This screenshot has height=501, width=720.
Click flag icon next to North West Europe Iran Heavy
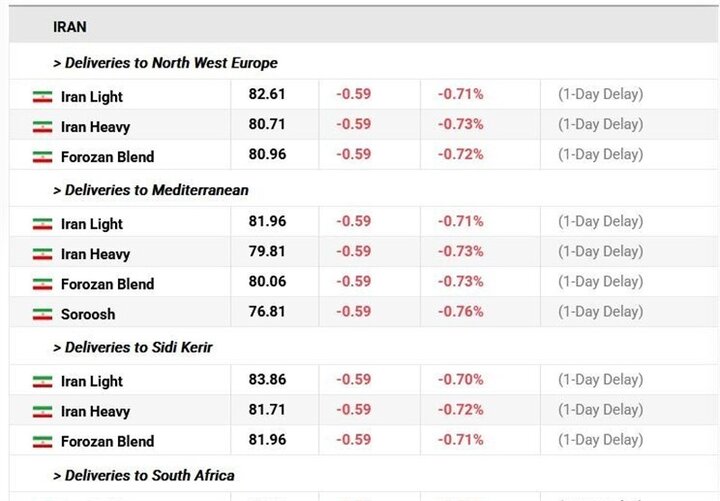point(42,127)
